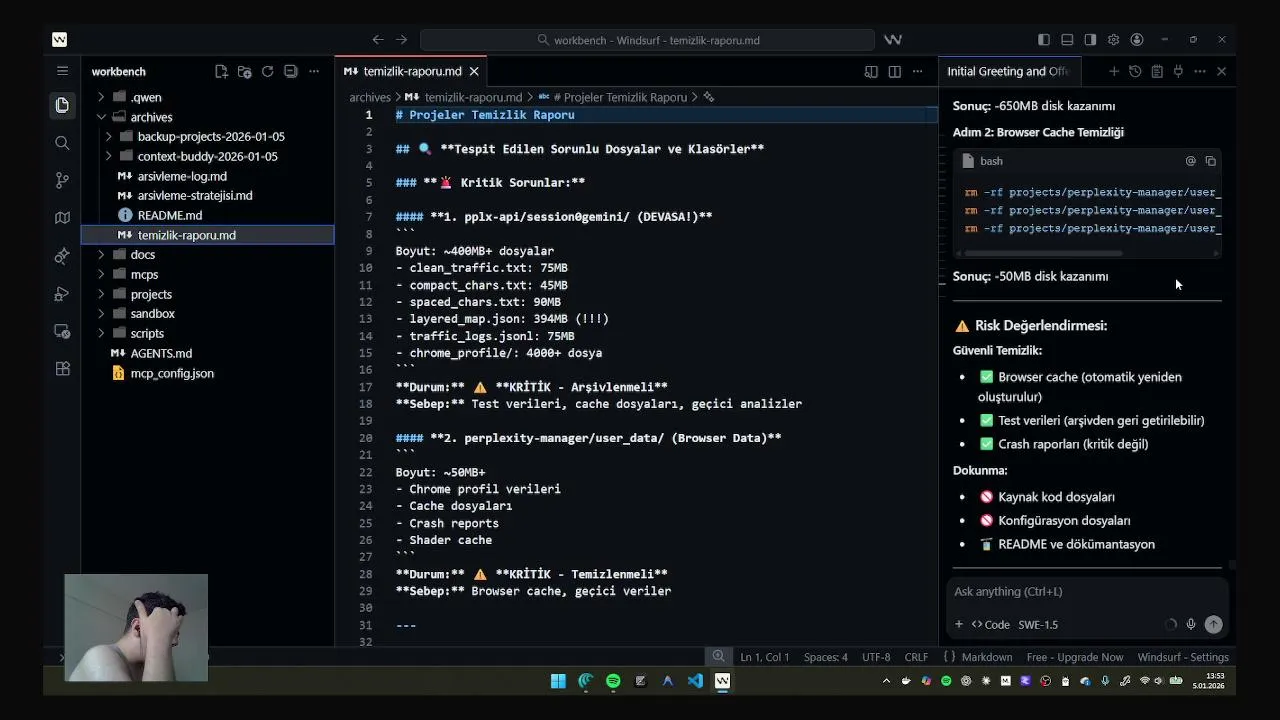Image resolution: width=1280 pixels, height=720 pixels.
Task: Refresh the workbench explorer
Action: [267, 71]
